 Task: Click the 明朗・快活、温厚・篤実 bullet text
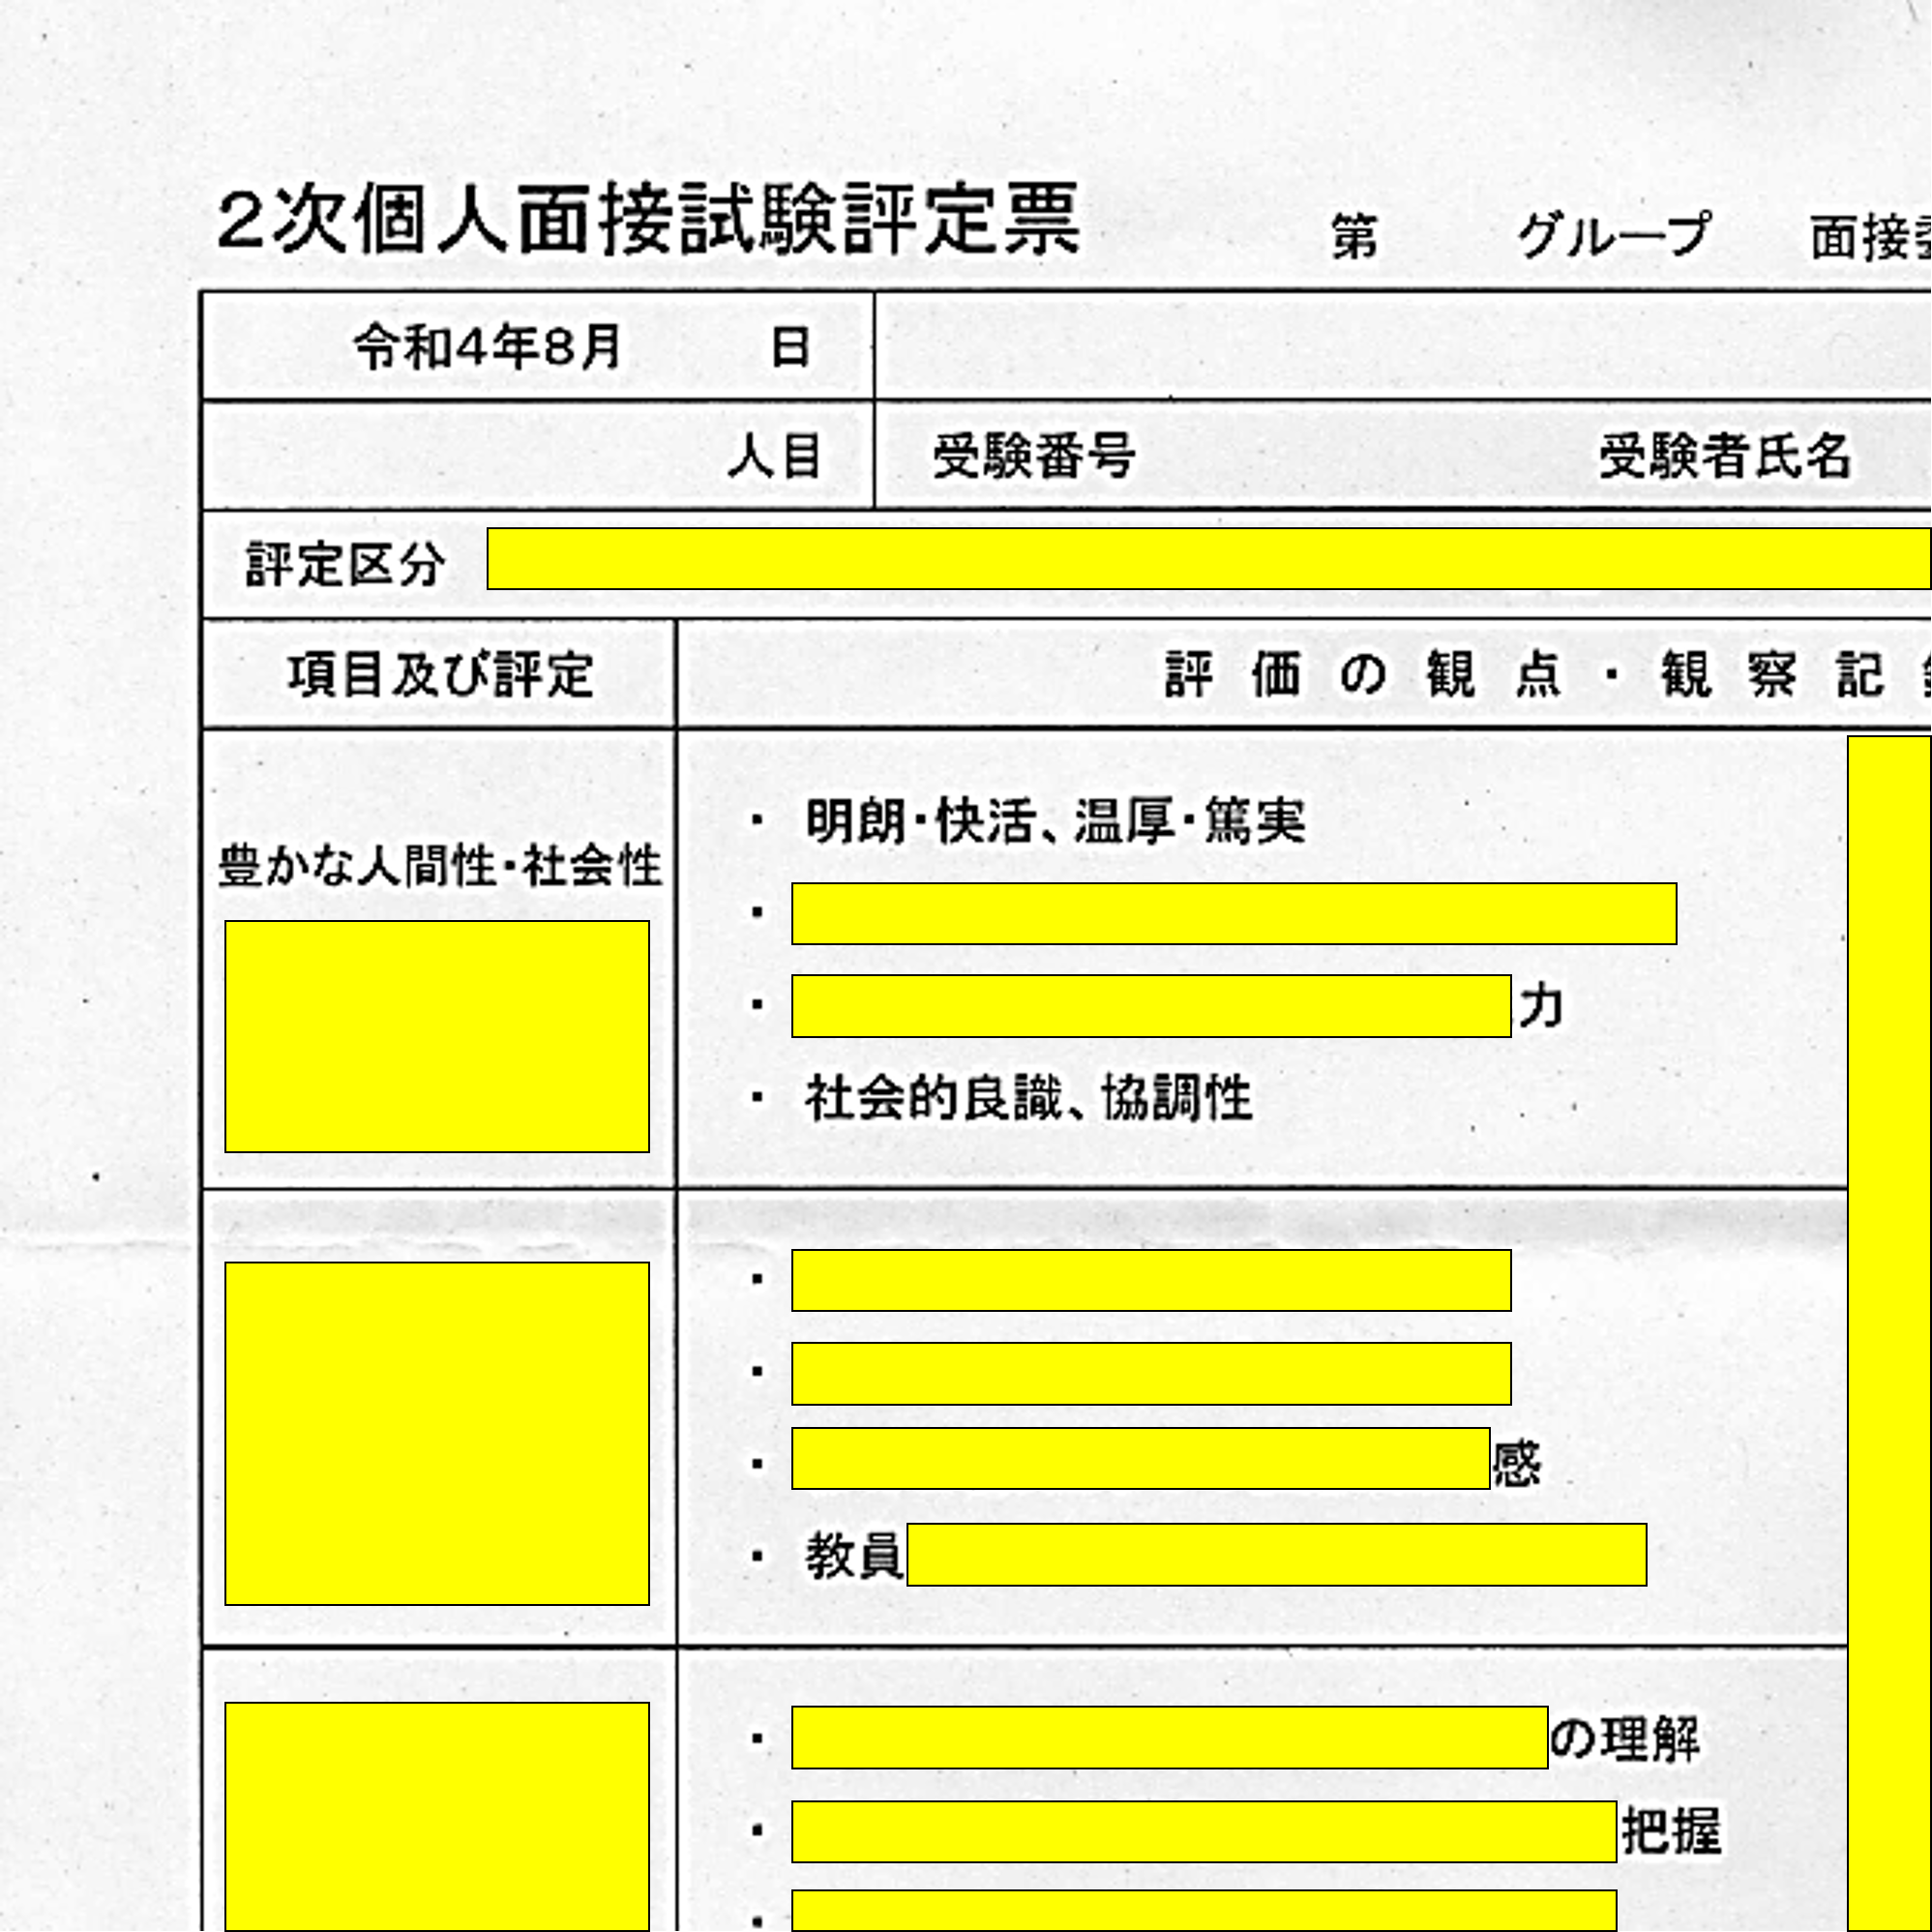point(1055,822)
